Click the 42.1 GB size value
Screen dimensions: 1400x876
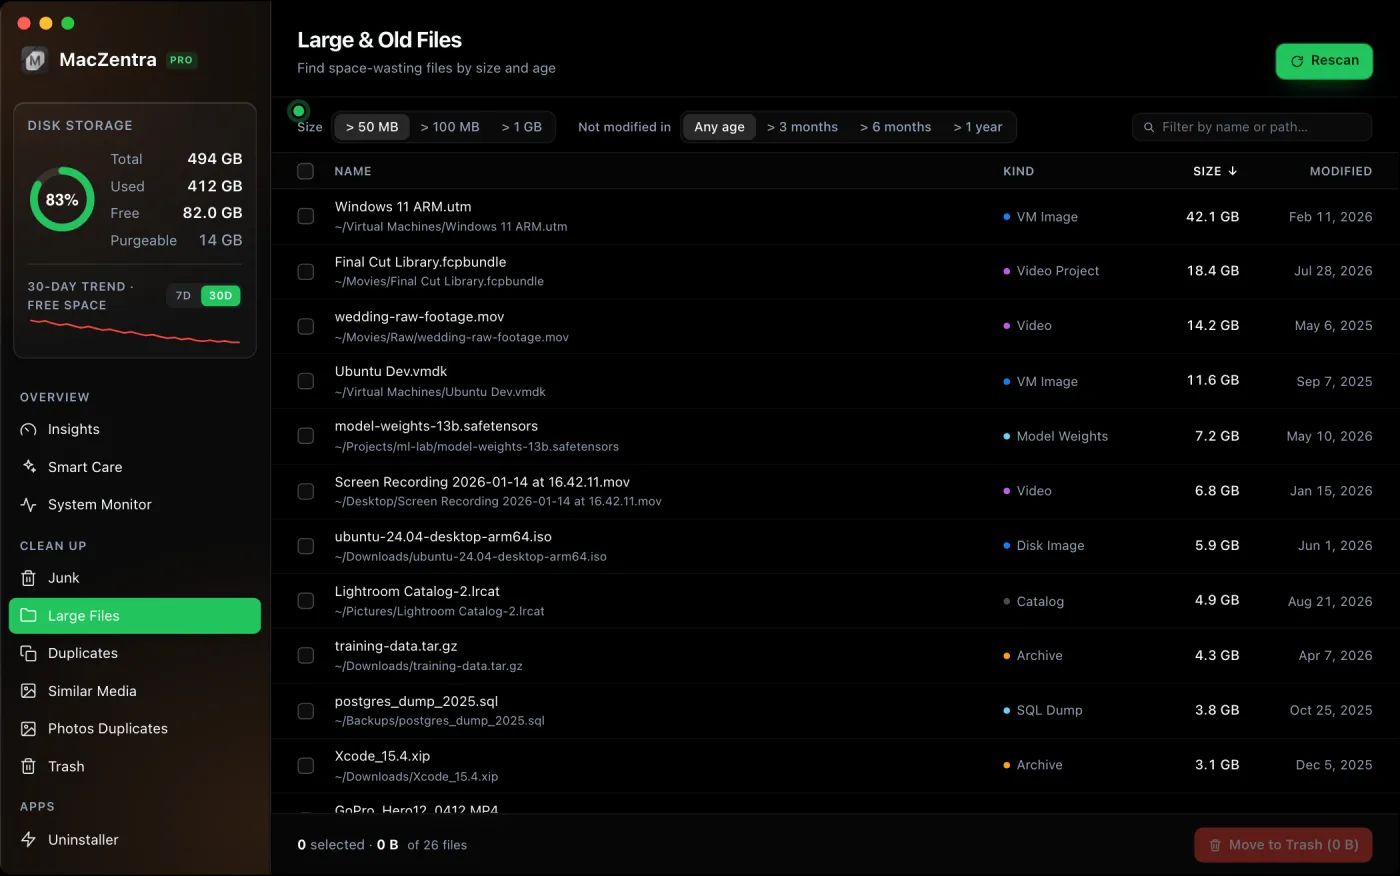tap(1212, 216)
